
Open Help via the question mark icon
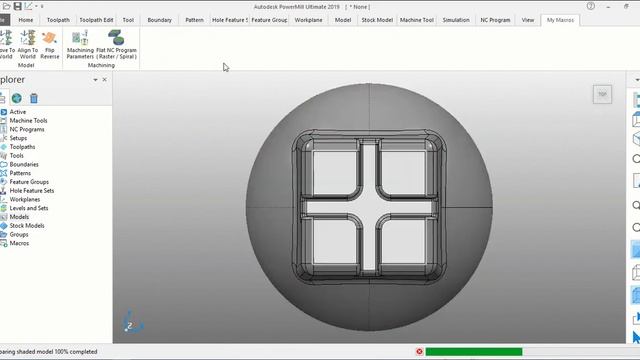click(x=591, y=6)
